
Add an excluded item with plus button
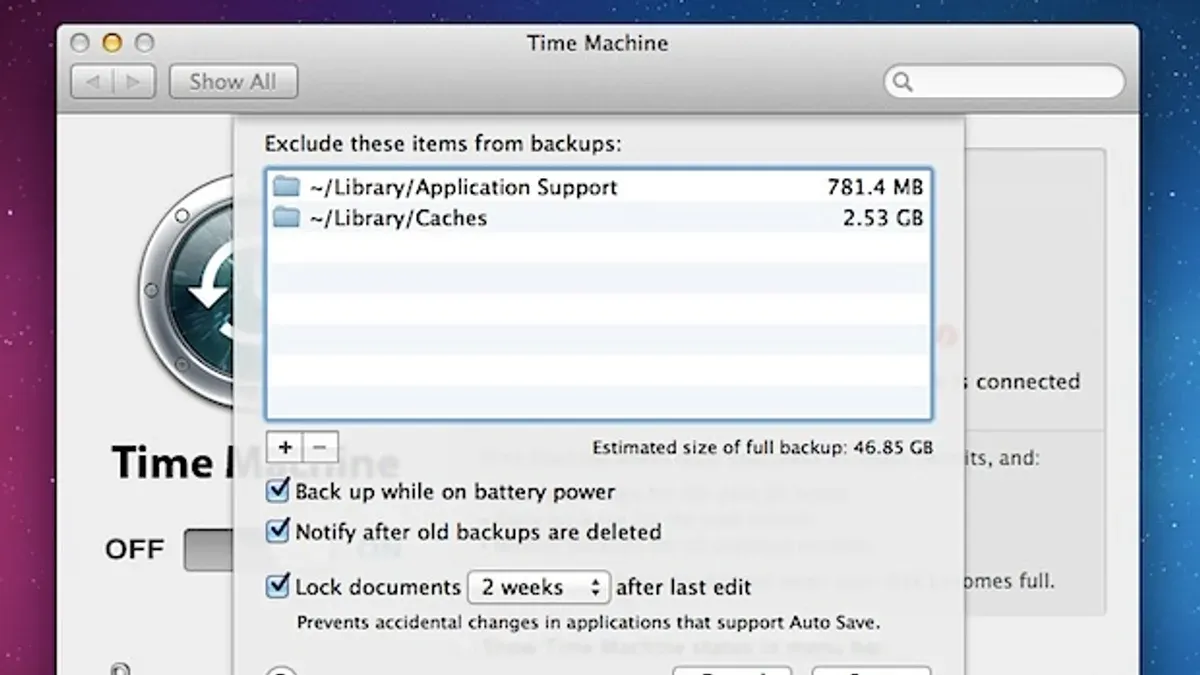(x=285, y=447)
